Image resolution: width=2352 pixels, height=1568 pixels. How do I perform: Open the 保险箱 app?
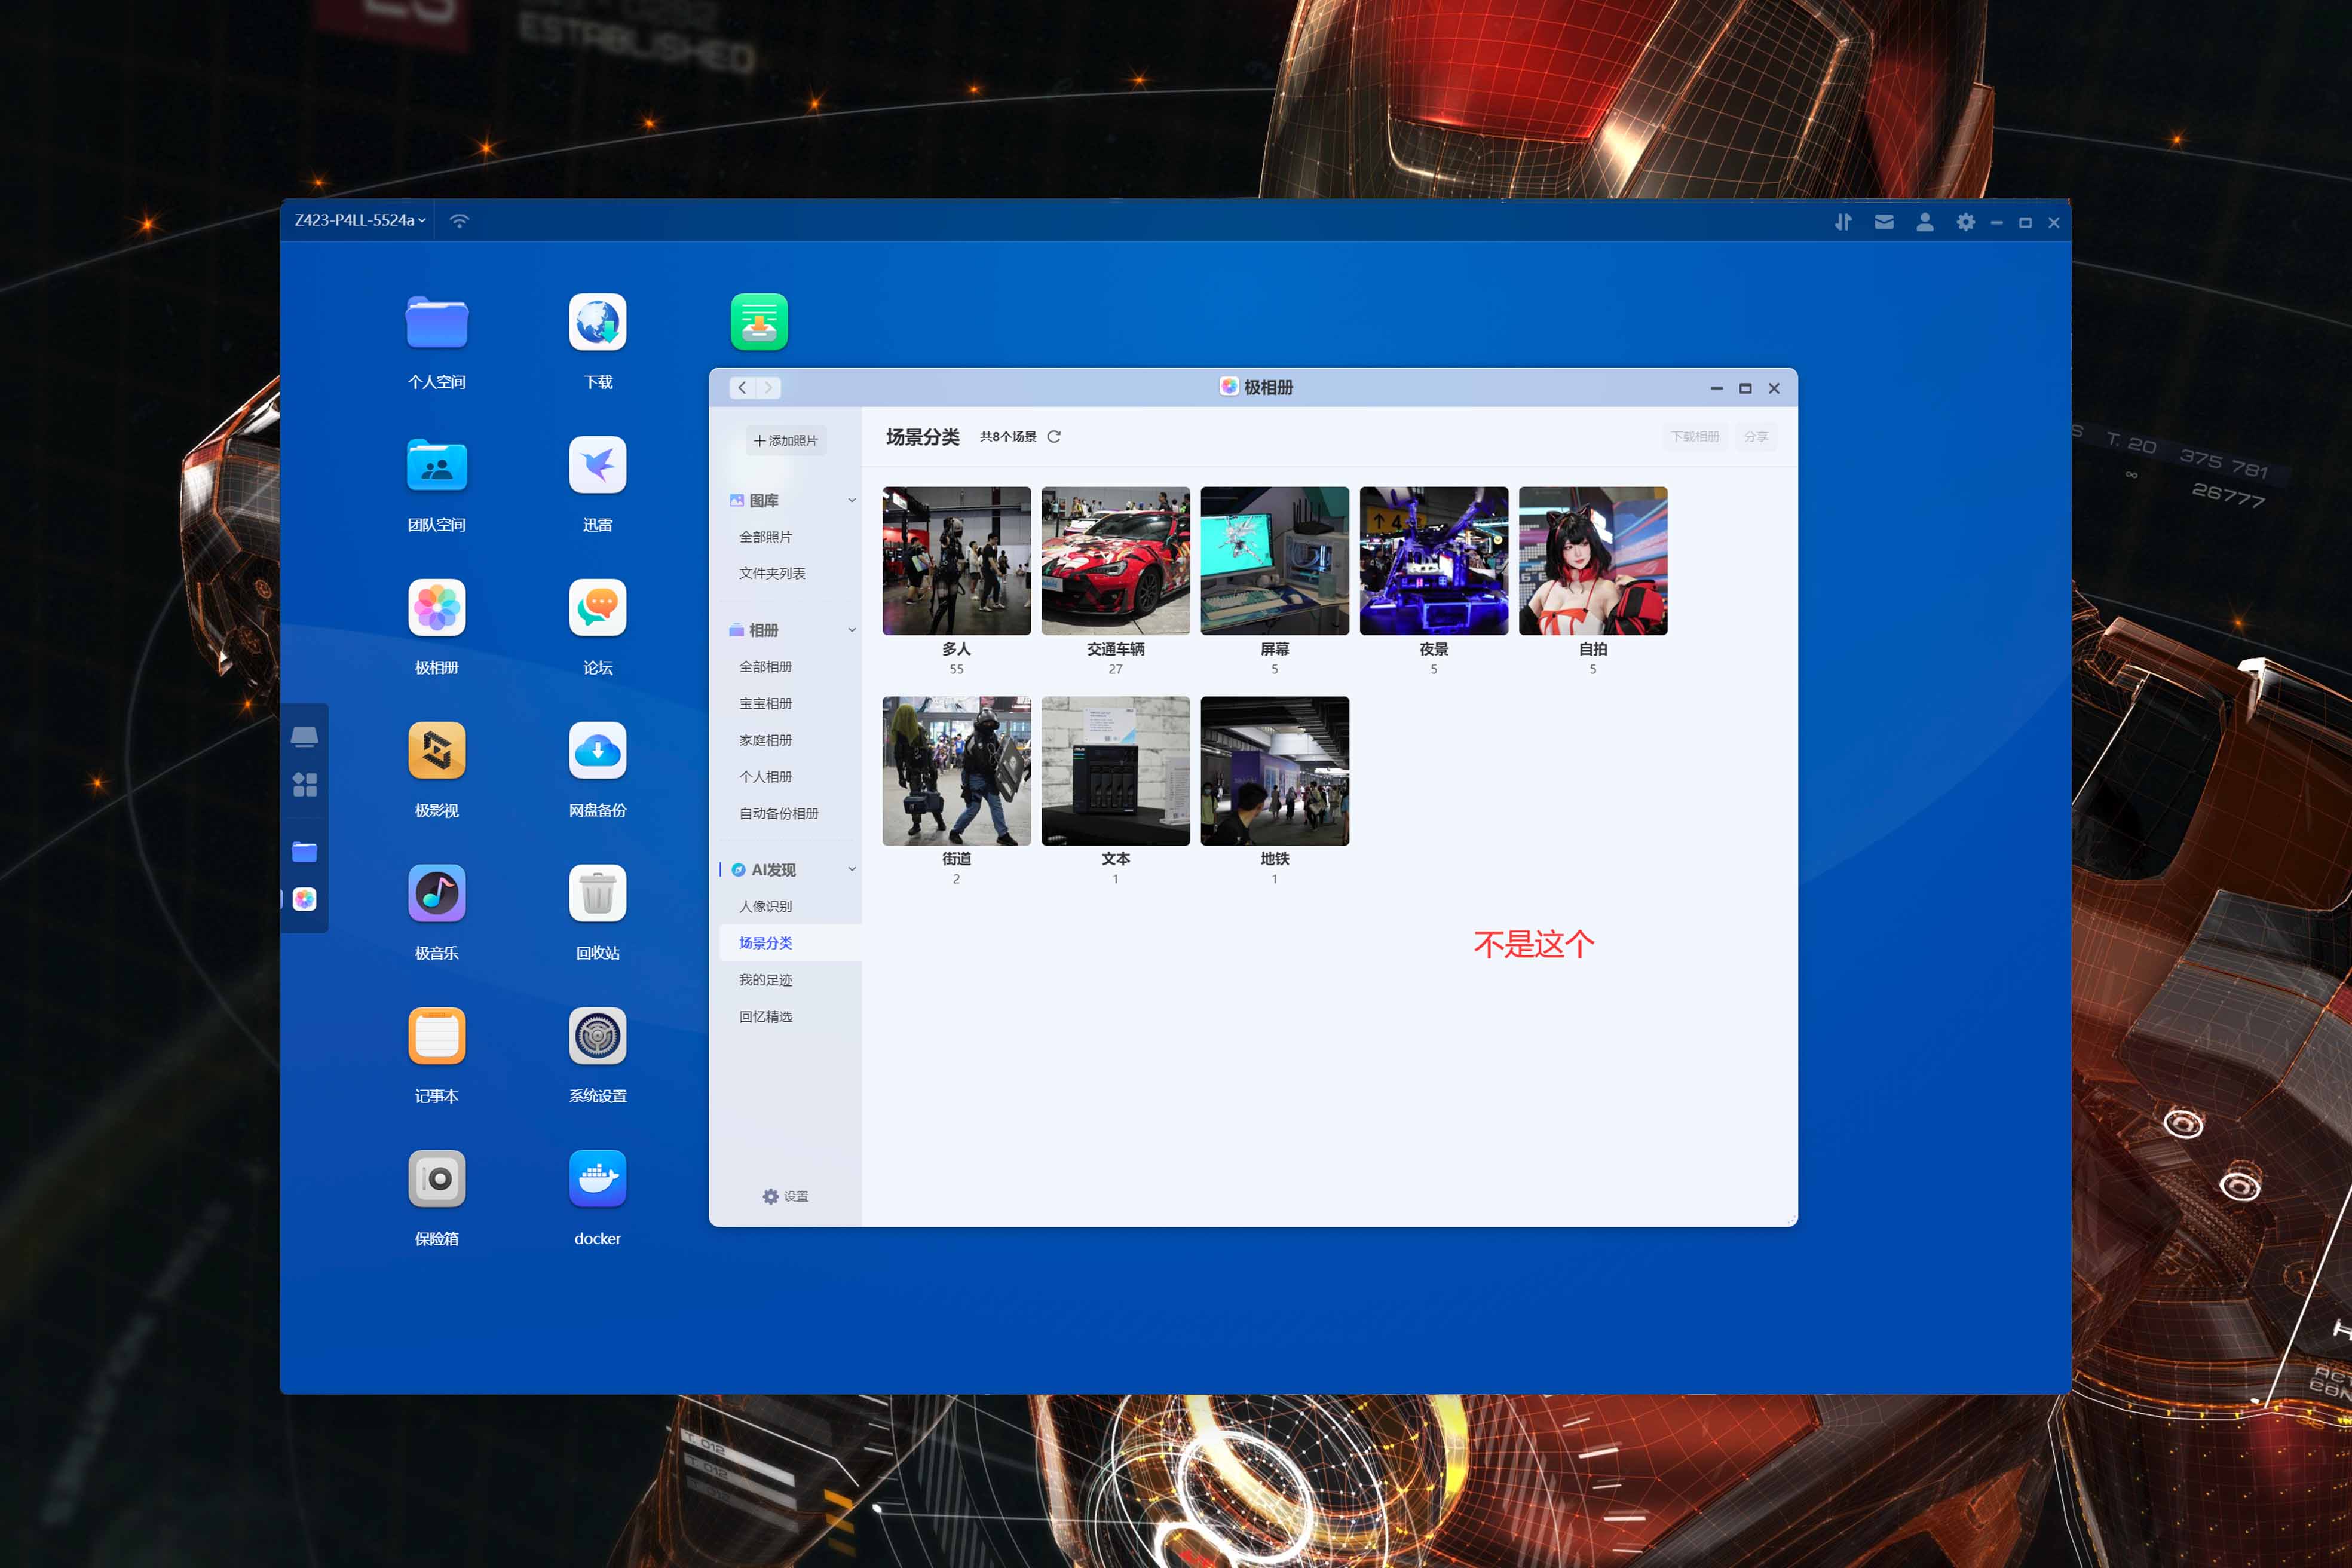point(437,1179)
